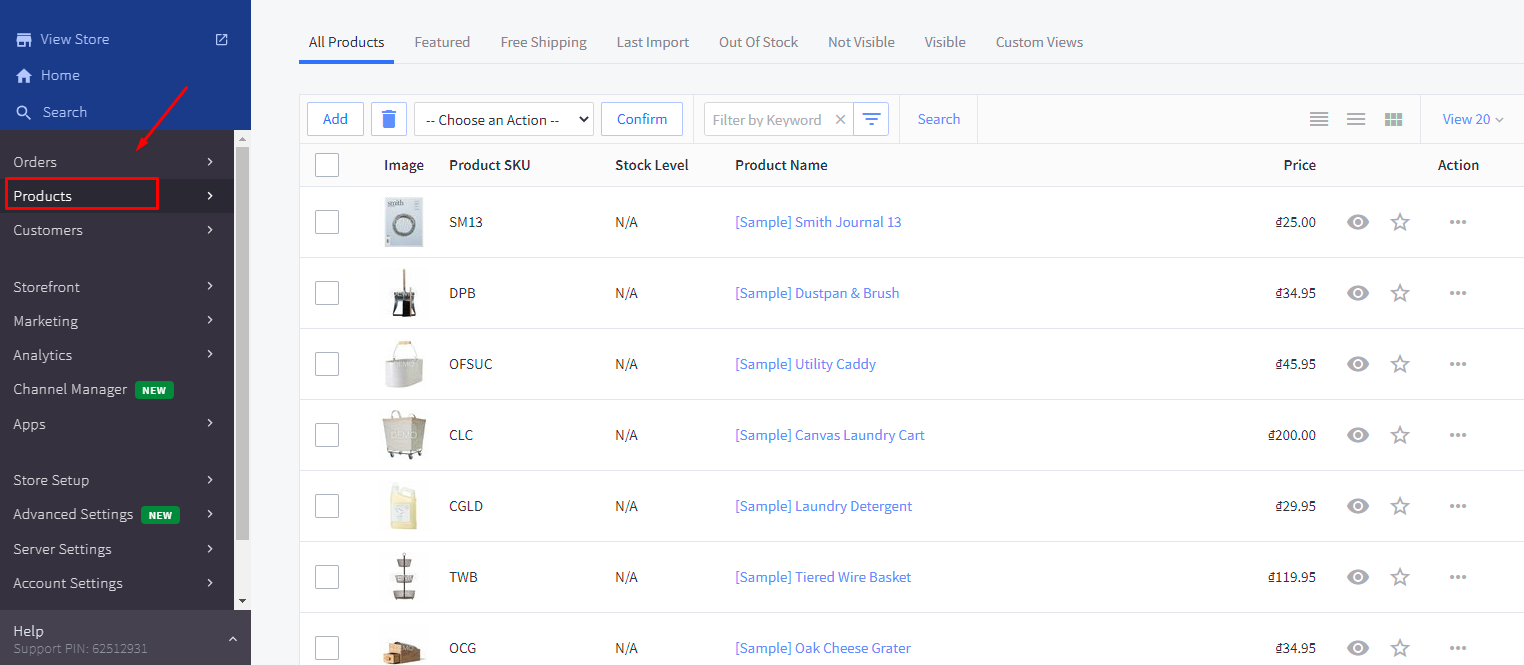1524x665 pixels.
Task: Feature the Canvas Laundry Cart with star
Action: point(1399,435)
